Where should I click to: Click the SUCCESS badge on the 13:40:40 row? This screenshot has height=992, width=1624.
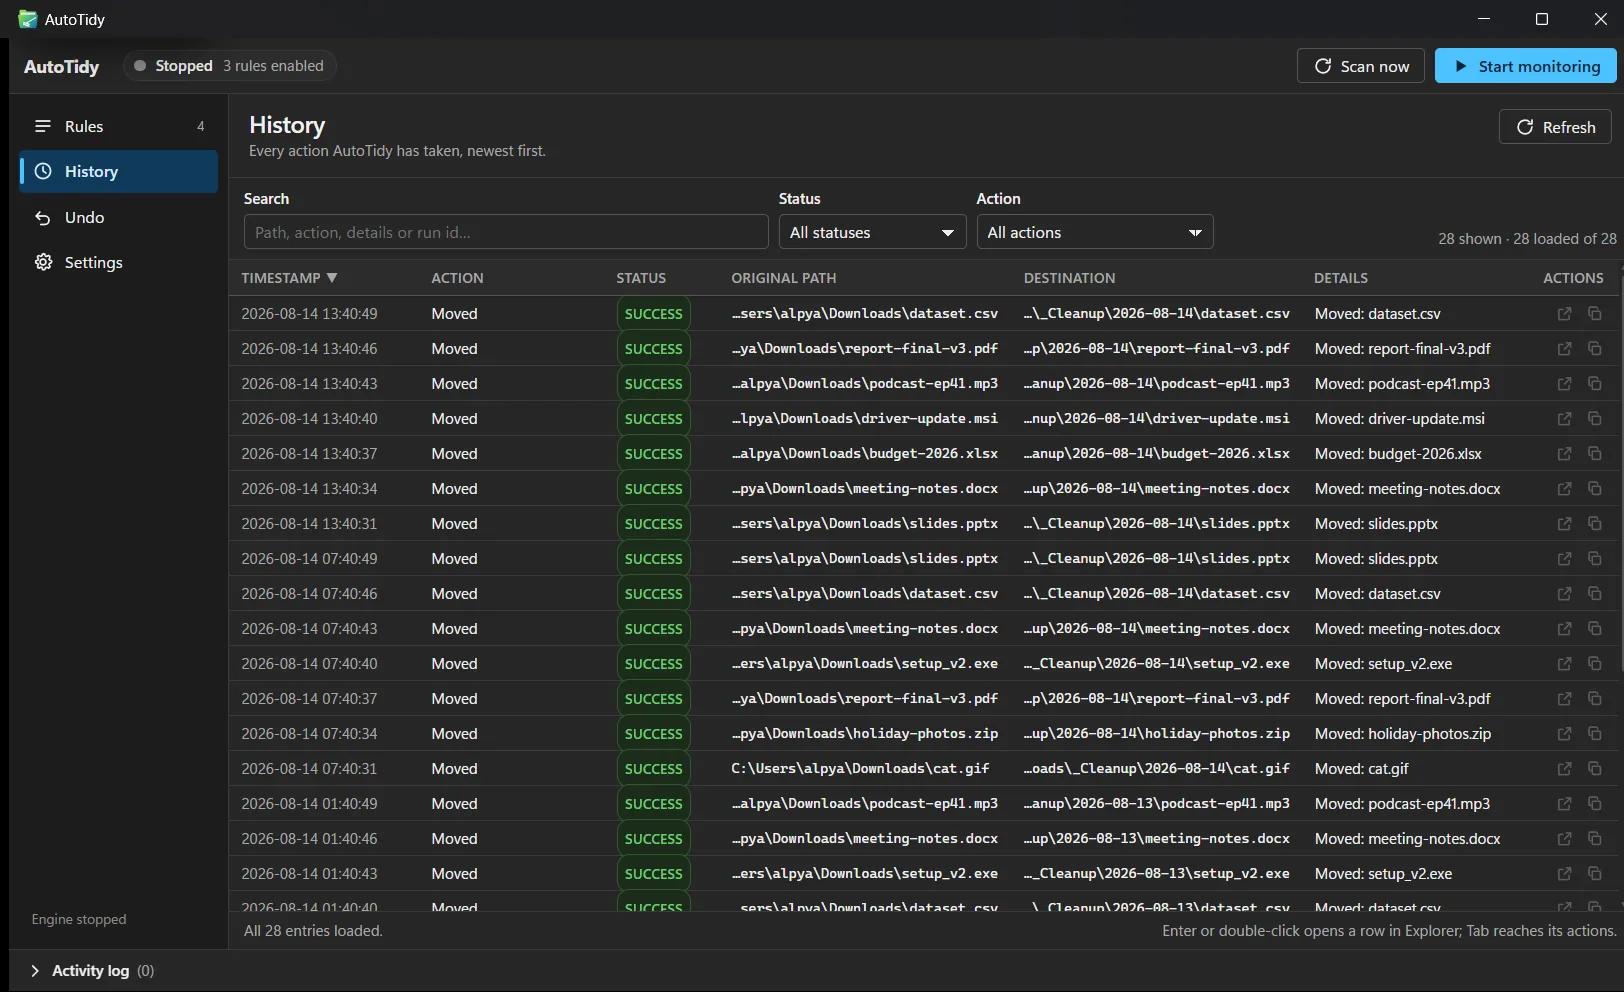coord(653,419)
